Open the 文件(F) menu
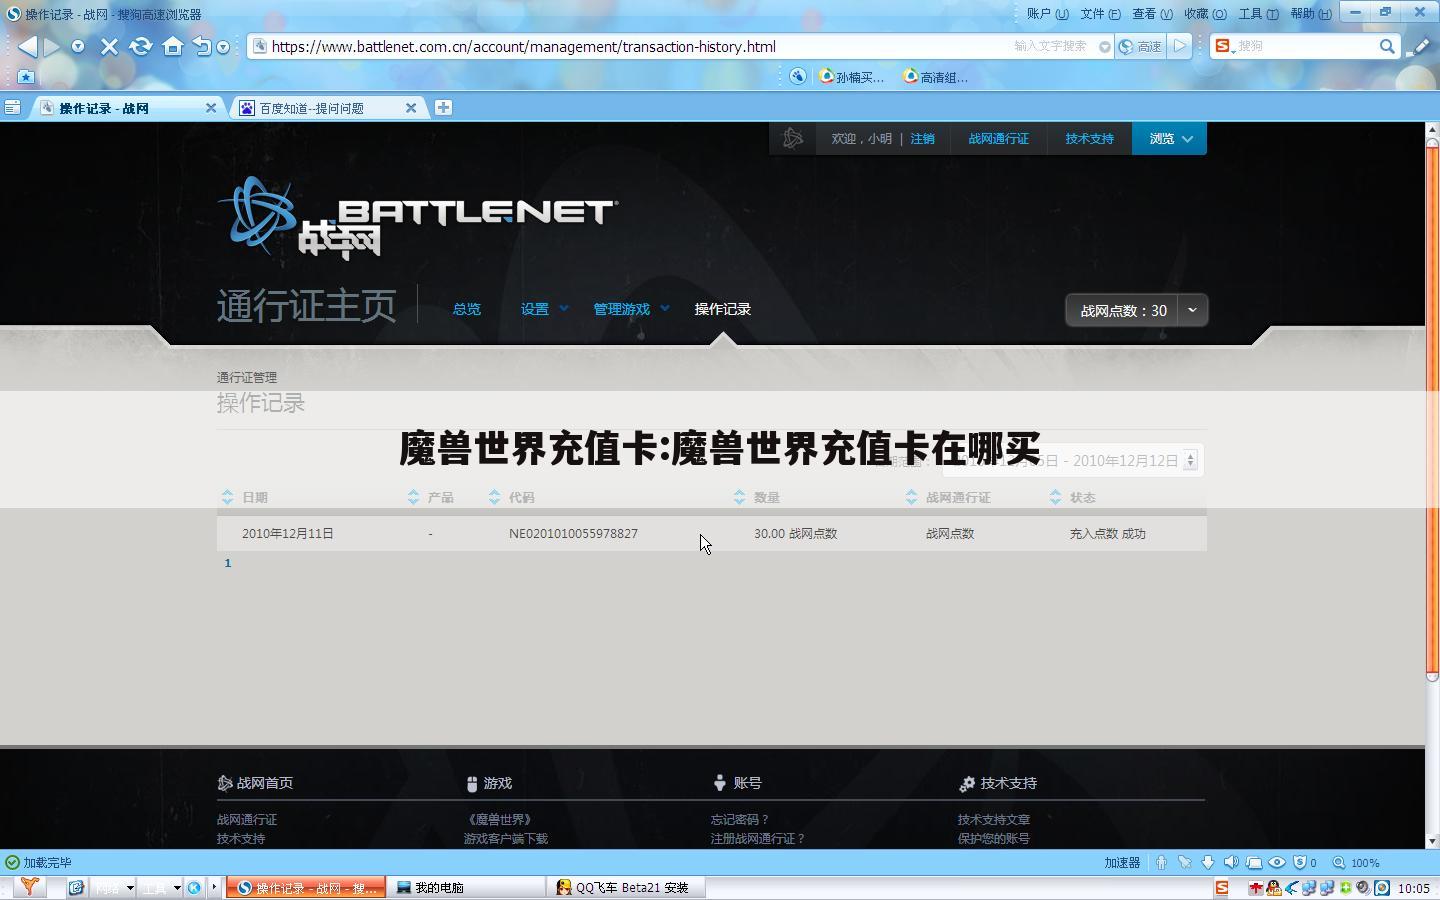 point(1100,13)
